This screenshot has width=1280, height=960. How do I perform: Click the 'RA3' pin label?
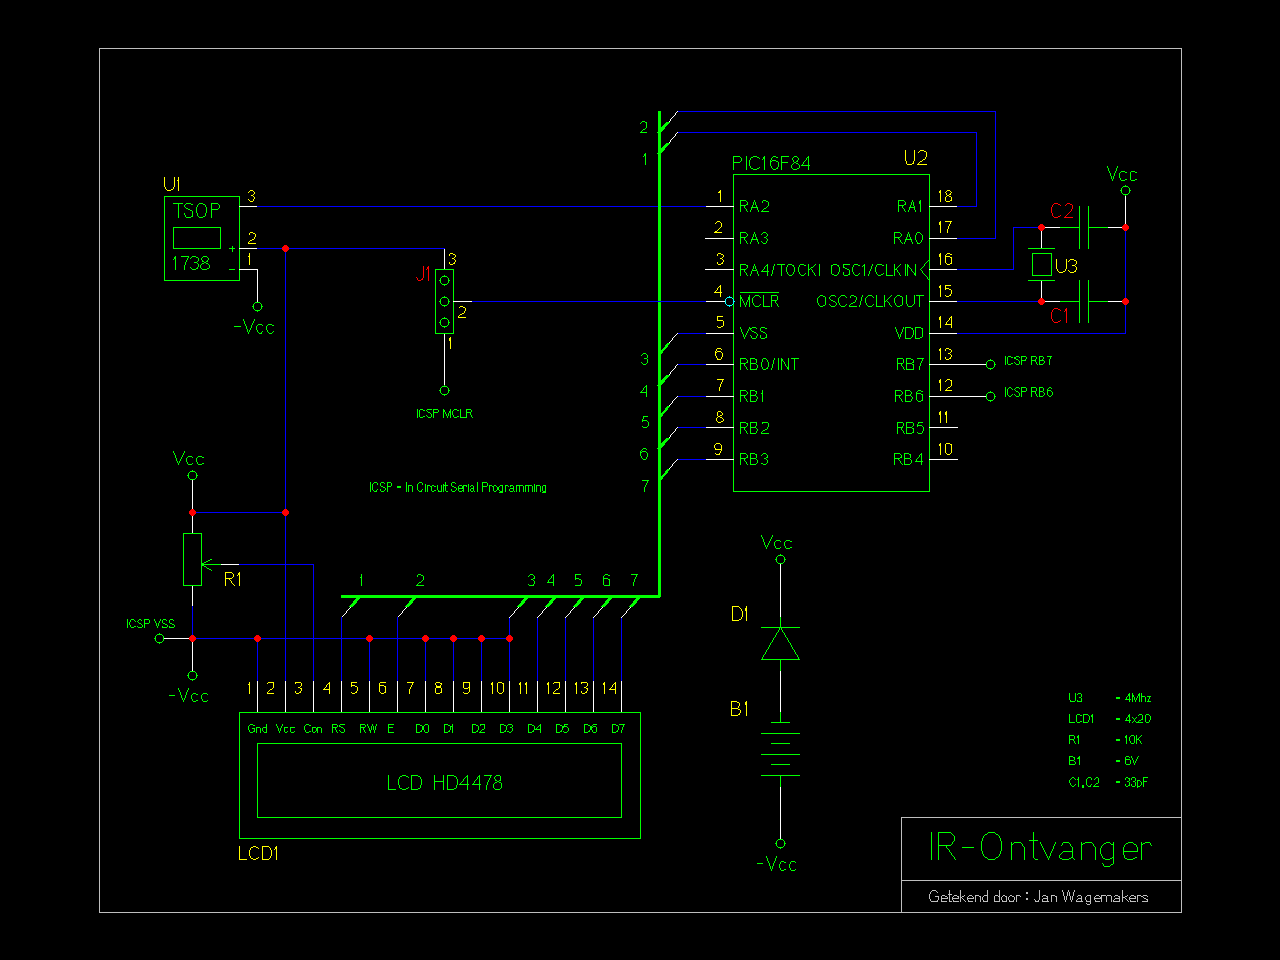pyautogui.click(x=754, y=239)
